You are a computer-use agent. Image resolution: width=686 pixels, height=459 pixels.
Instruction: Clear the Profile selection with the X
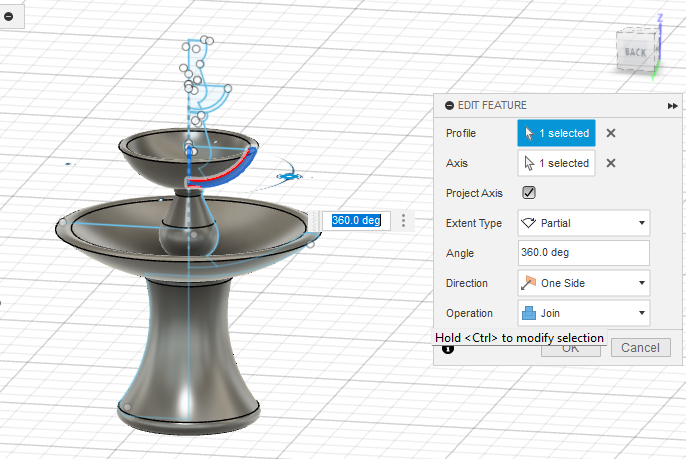[x=611, y=133]
